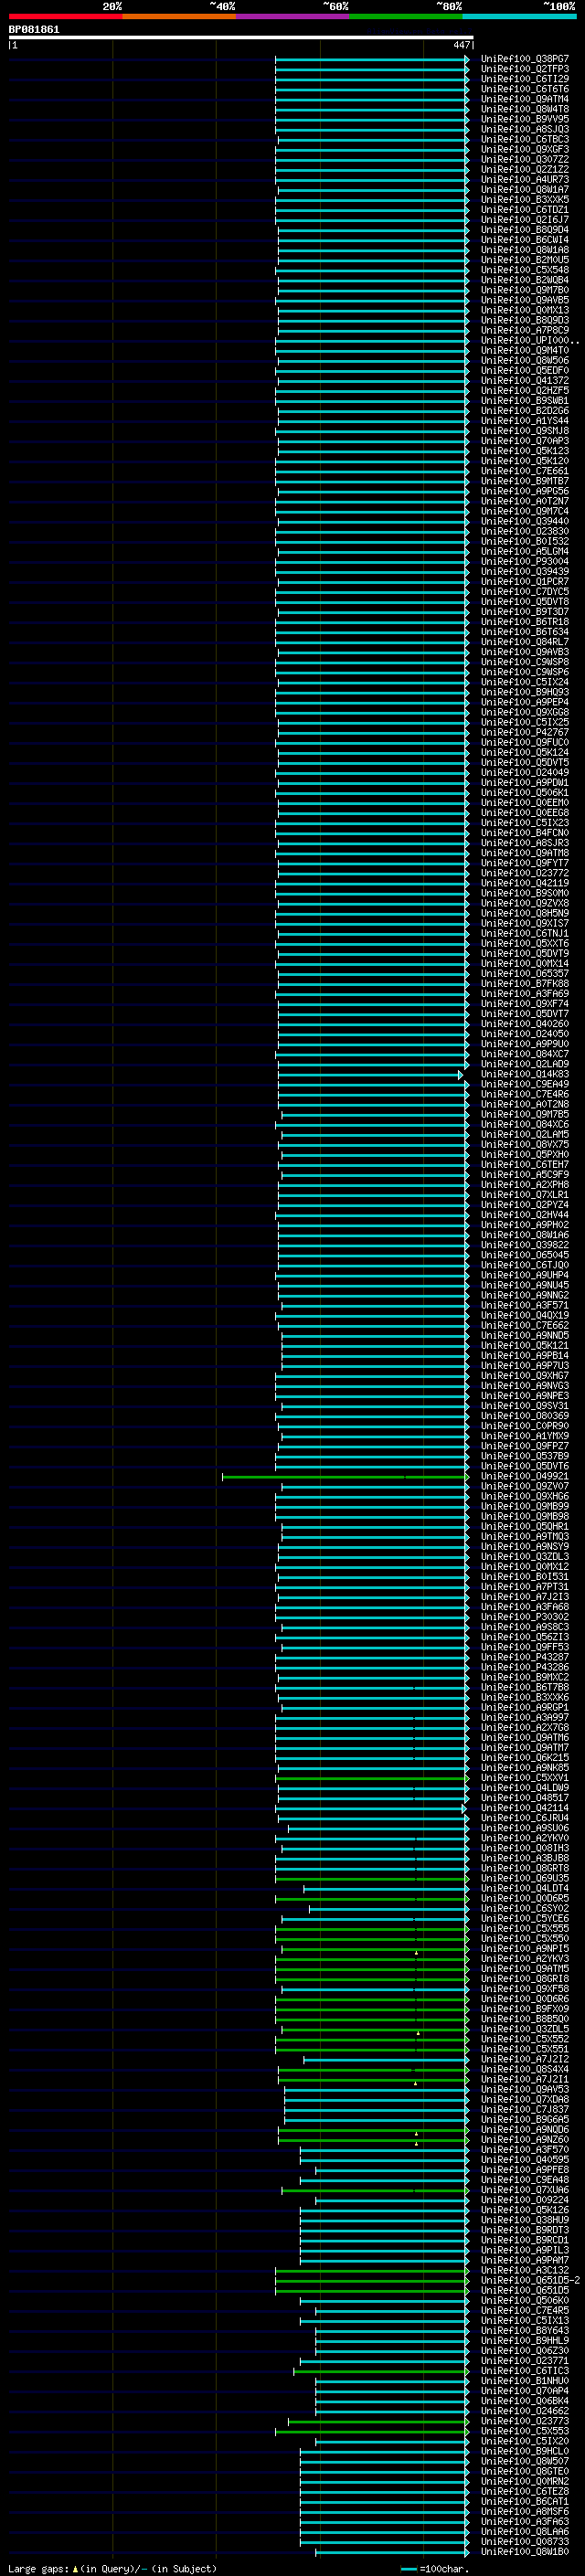Select the UniRef100_B0I531 entry
This screenshot has height=2576, width=585.
(525, 1577)
